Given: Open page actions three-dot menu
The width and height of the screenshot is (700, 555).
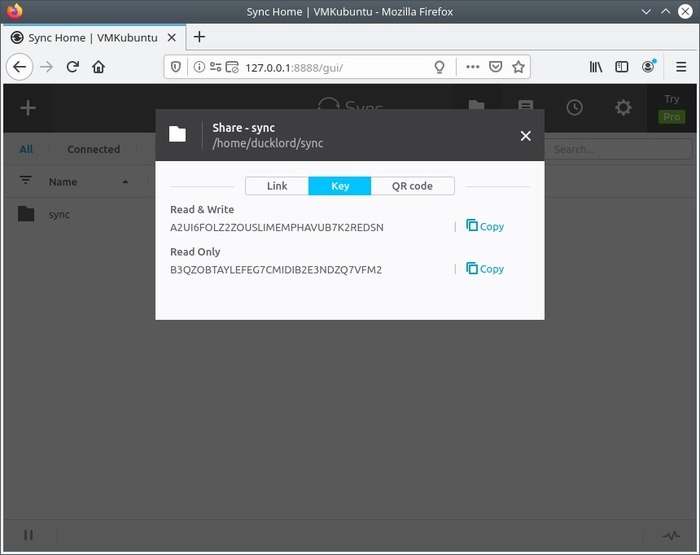Looking at the screenshot, I should [x=472, y=67].
